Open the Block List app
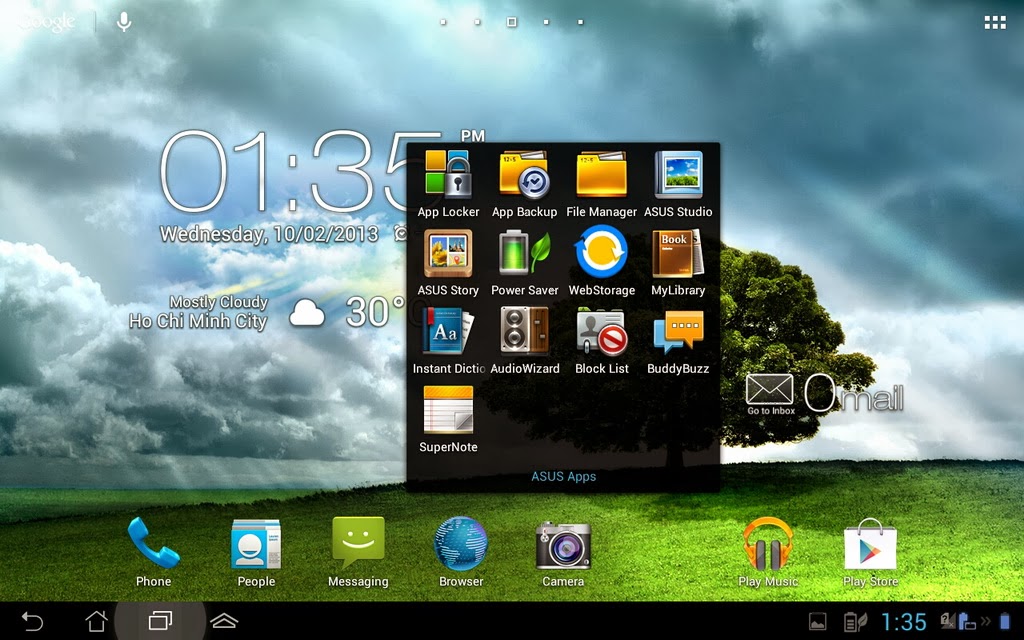This screenshot has width=1024, height=640. (601, 332)
